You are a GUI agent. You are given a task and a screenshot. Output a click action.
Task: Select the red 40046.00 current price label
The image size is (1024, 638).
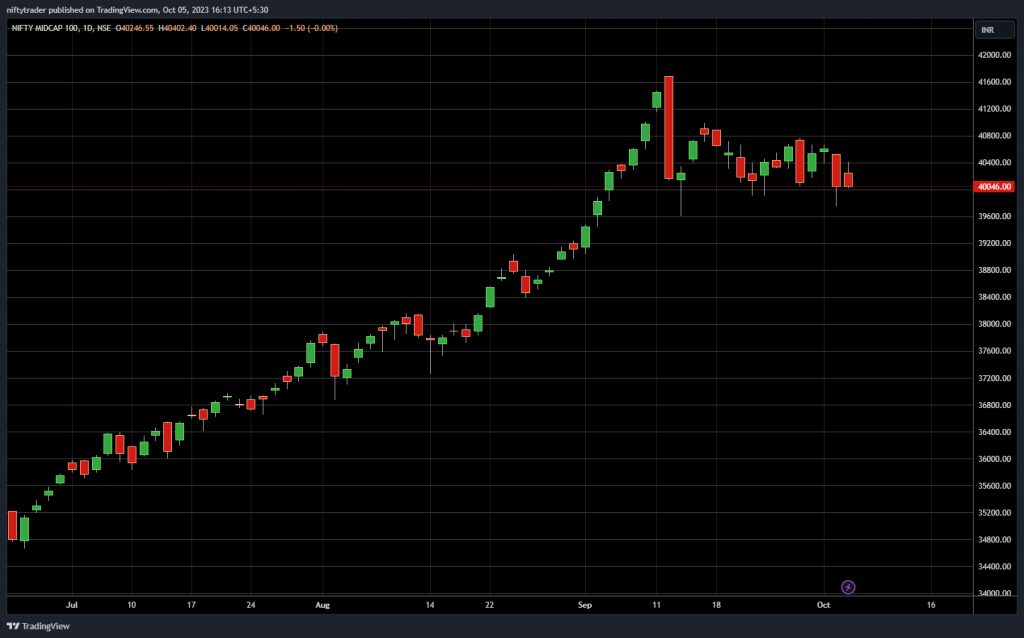[x=994, y=187]
